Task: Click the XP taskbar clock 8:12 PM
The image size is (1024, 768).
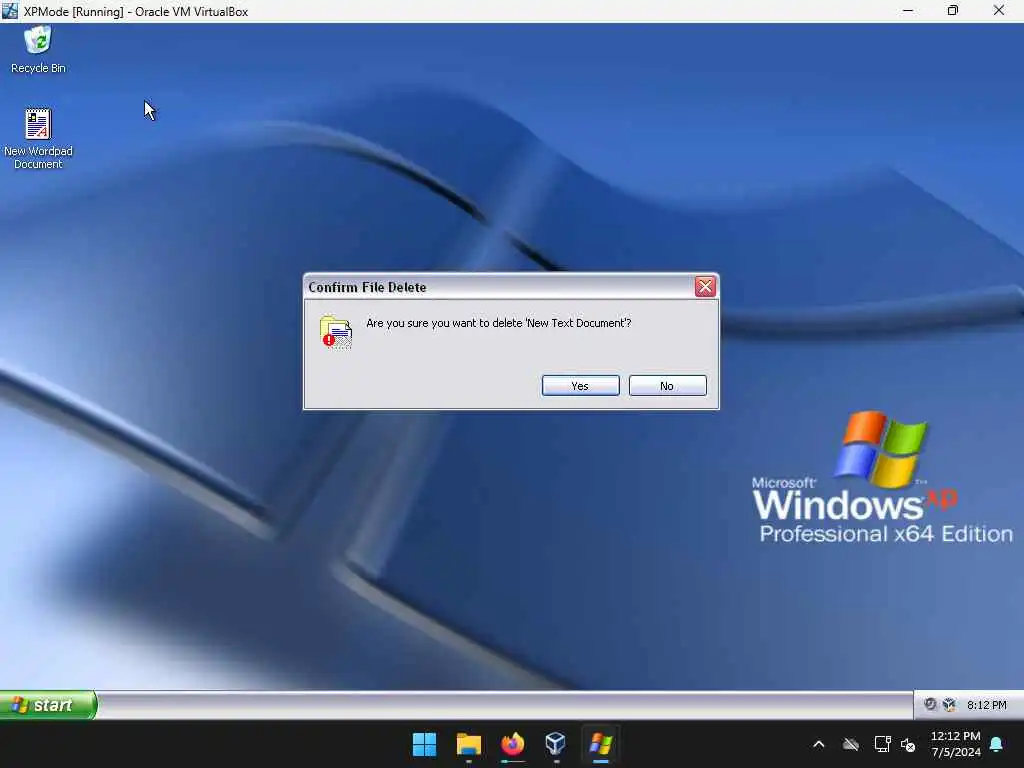Action: point(986,705)
